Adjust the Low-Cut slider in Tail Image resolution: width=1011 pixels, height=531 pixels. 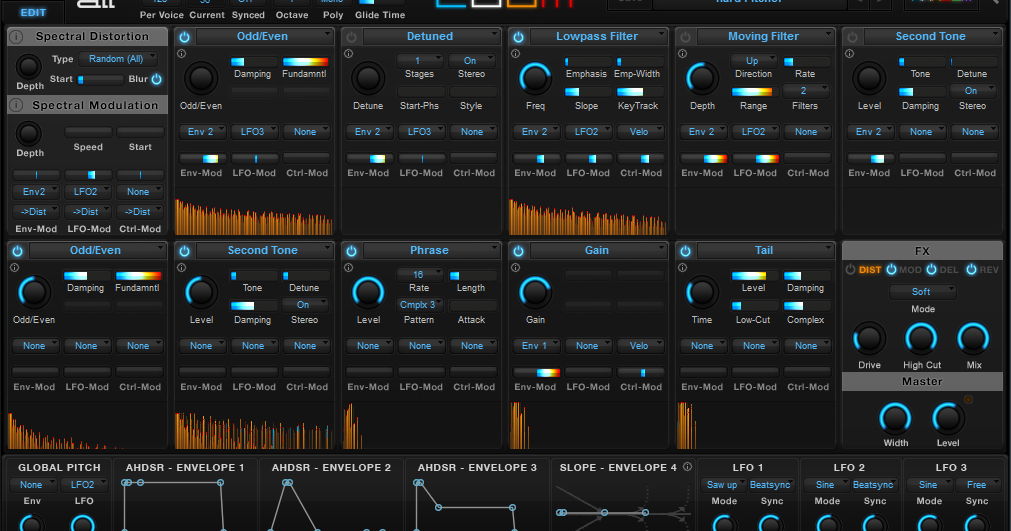[753, 306]
